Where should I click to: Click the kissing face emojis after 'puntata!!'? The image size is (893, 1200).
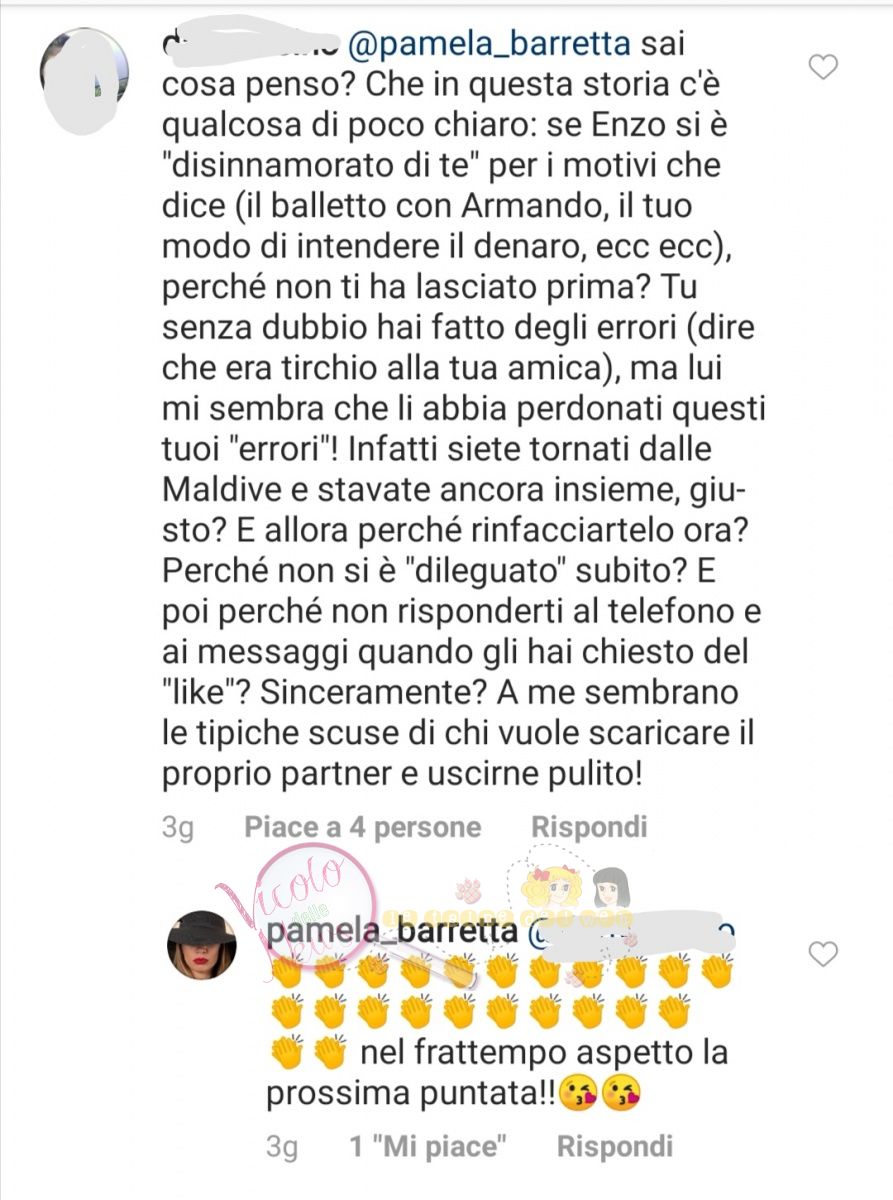(x=600, y=1093)
